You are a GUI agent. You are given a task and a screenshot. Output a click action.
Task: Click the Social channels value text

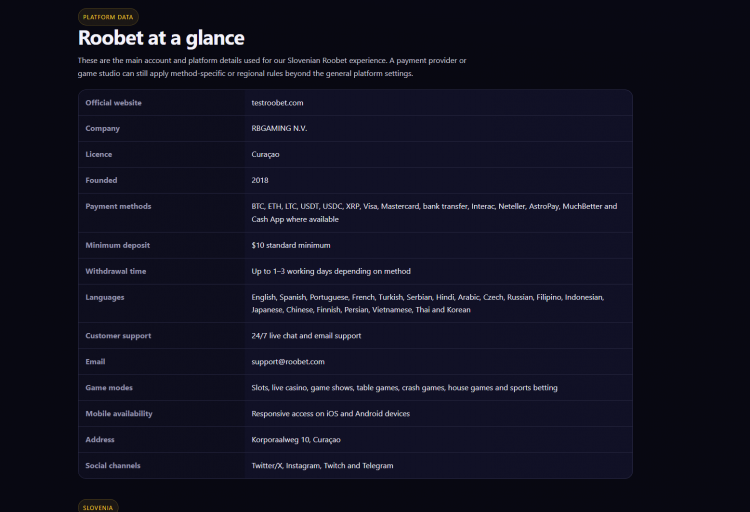pyautogui.click(x=322, y=466)
